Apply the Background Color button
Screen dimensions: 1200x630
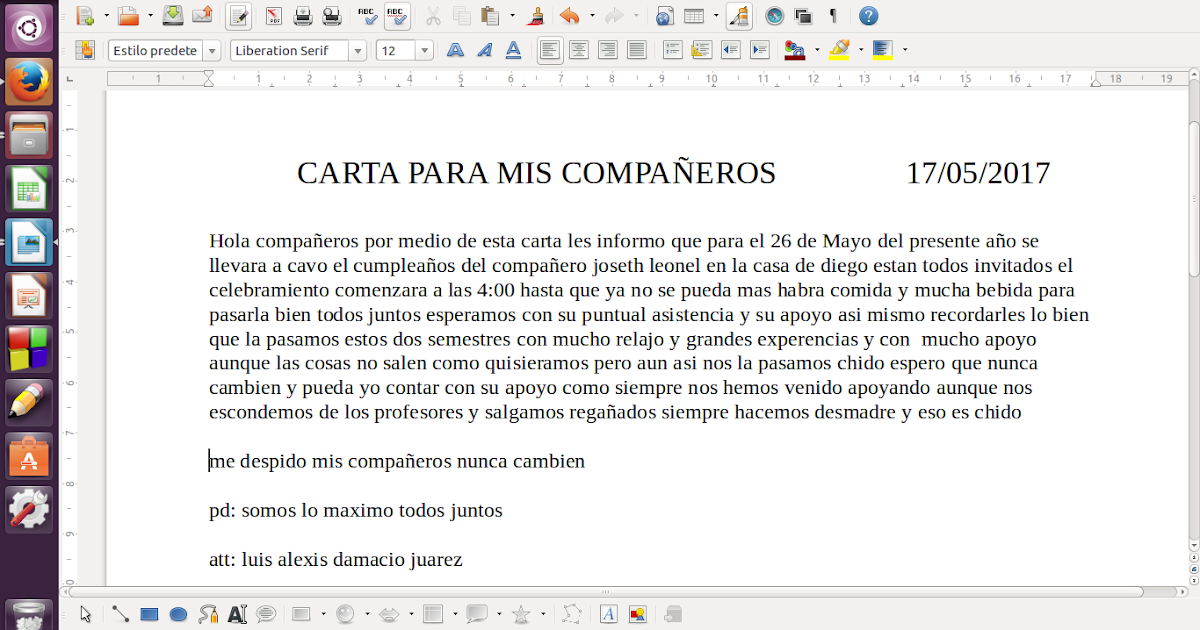point(882,50)
